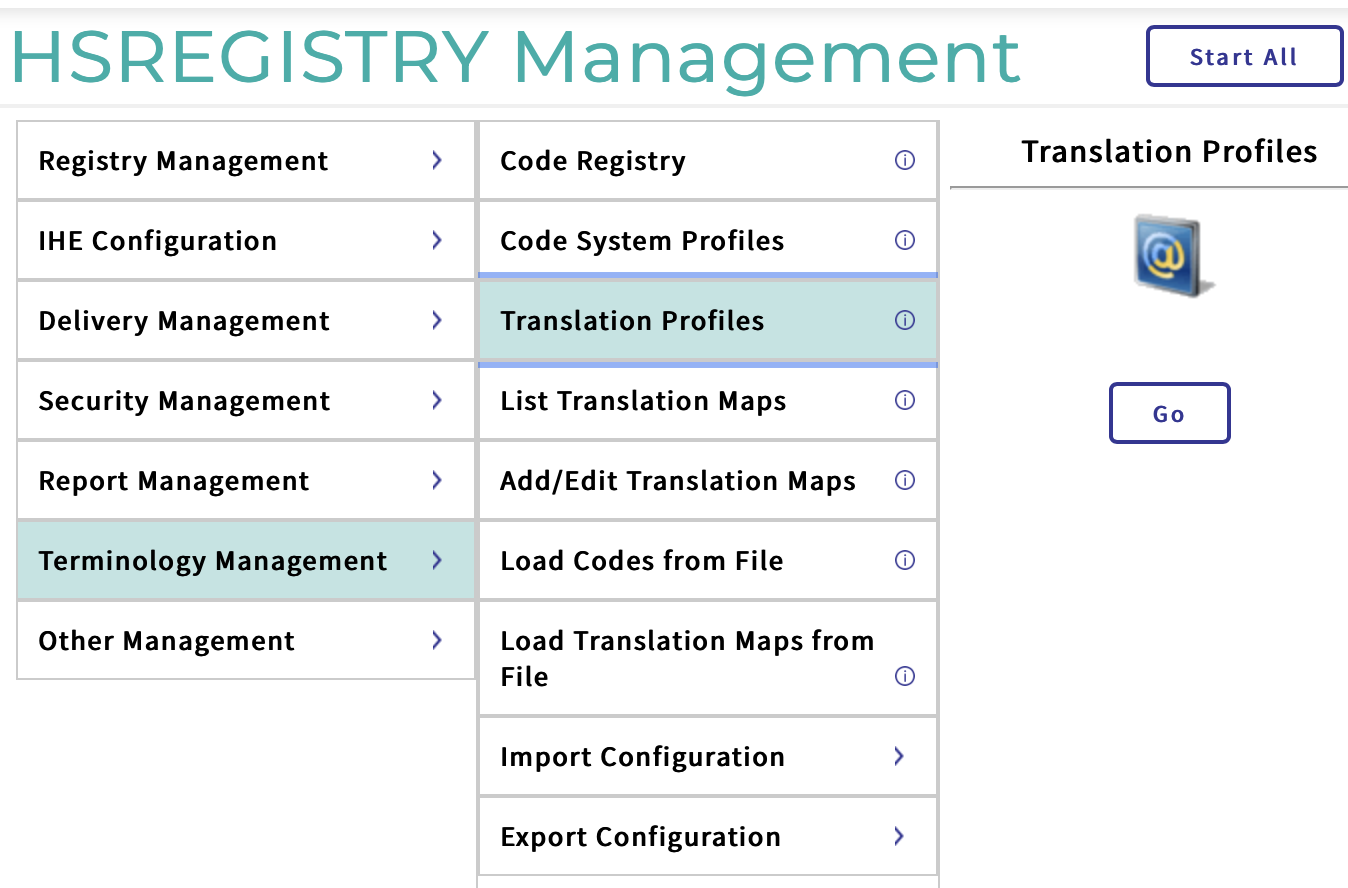
Task: Choose List Translation Maps option
Action: pos(643,401)
